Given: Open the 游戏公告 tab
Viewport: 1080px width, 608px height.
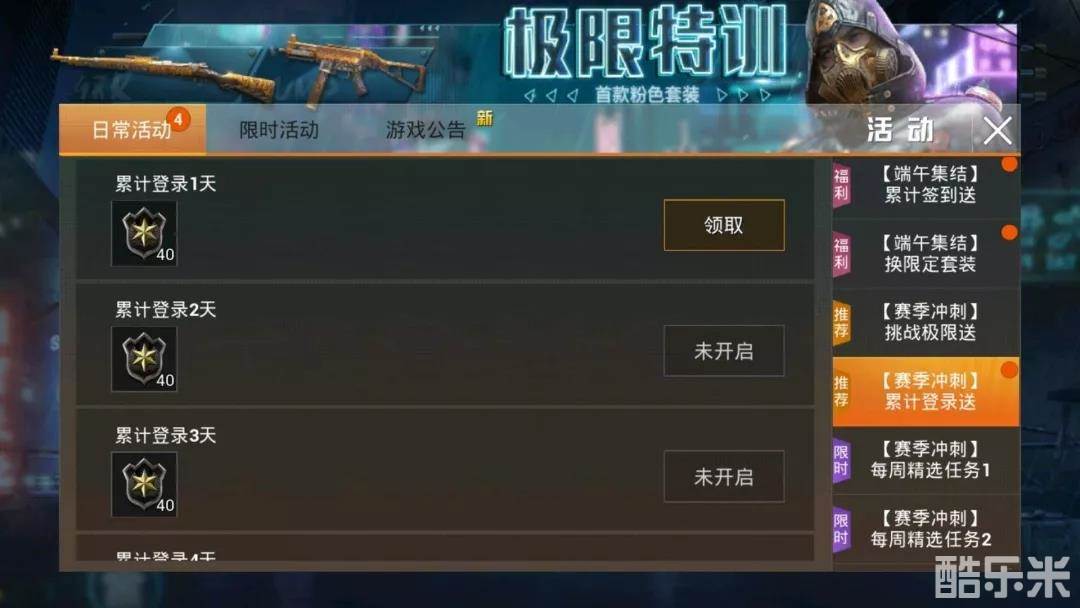Looking at the screenshot, I should pyautogui.click(x=426, y=129).
